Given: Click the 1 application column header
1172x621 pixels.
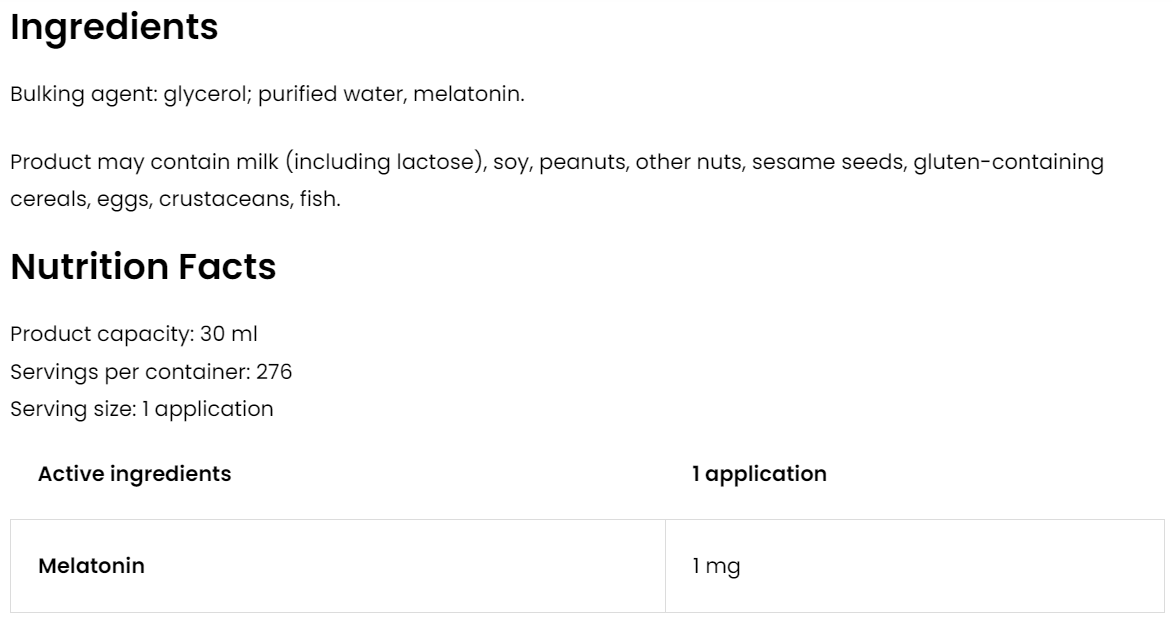Looking at the screenshot, I should pos(759,474).
